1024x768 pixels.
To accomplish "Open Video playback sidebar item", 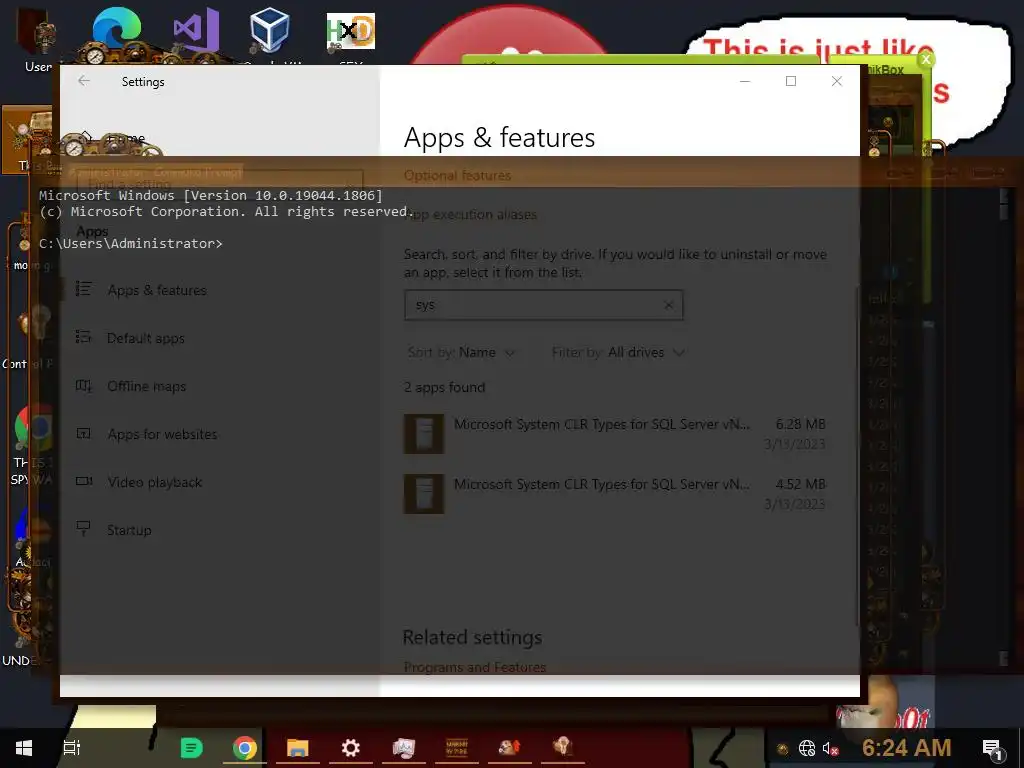I will click(x=154, y=482).
